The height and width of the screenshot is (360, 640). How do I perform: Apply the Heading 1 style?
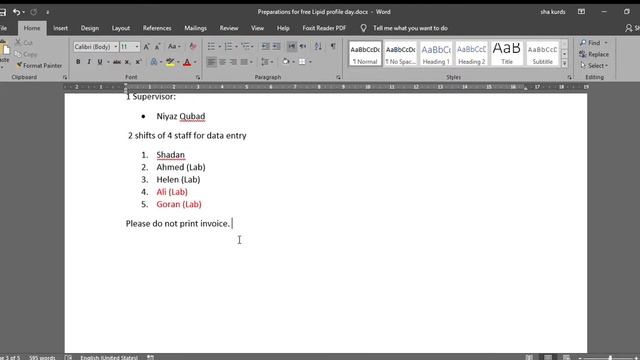point(436,53)
